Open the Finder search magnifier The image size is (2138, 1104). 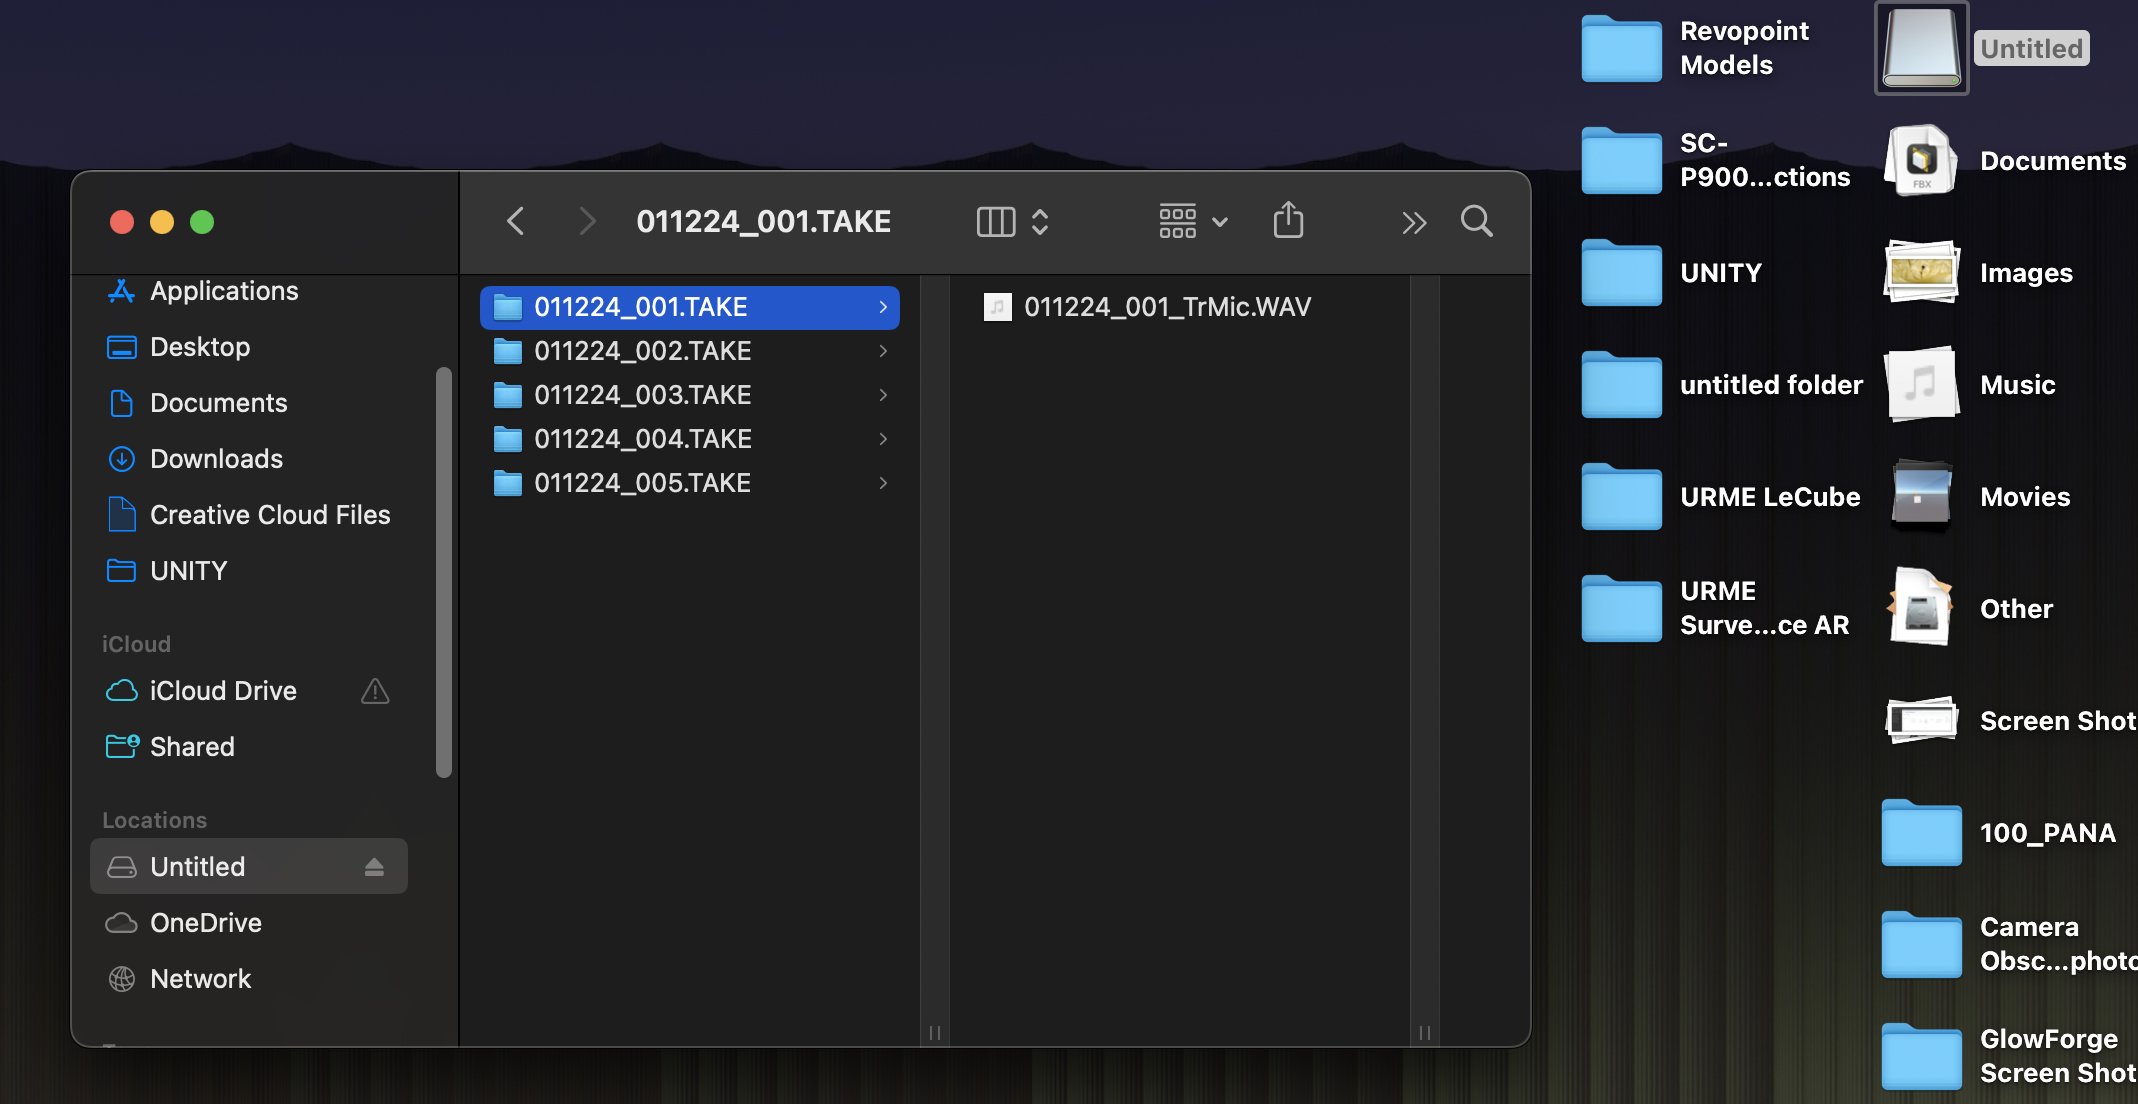tap(1476, 221)
